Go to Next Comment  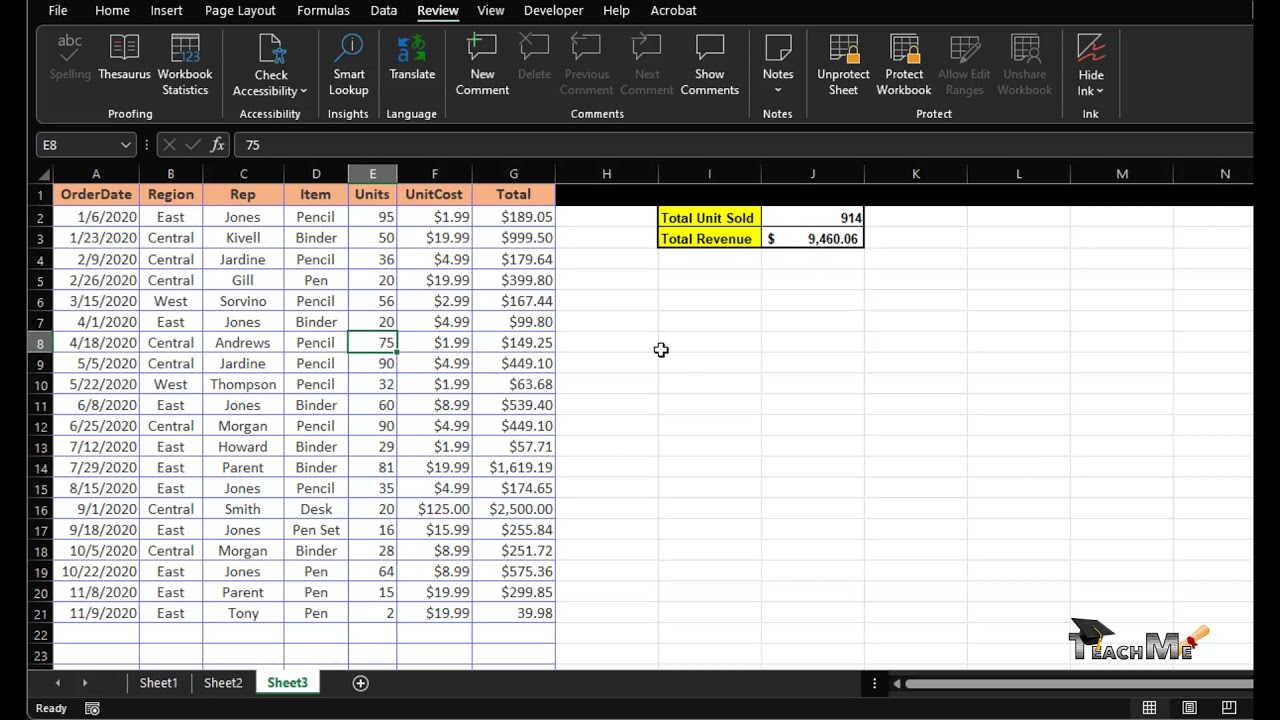tap(647, 65)
